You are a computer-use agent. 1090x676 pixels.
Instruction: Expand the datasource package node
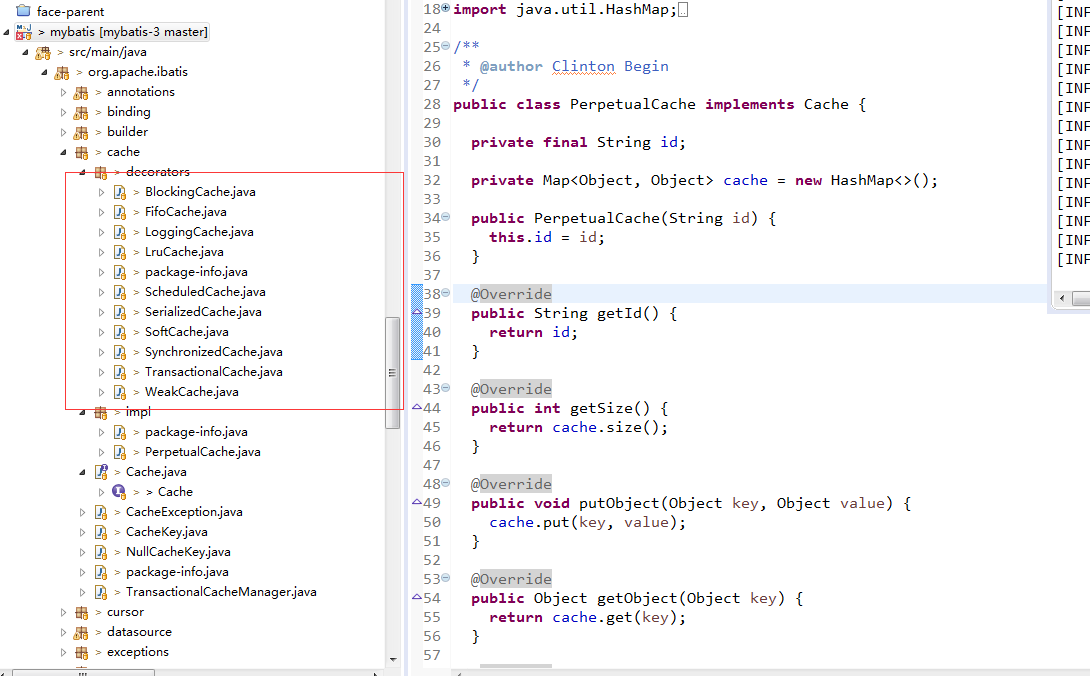(x=63, y=633)
